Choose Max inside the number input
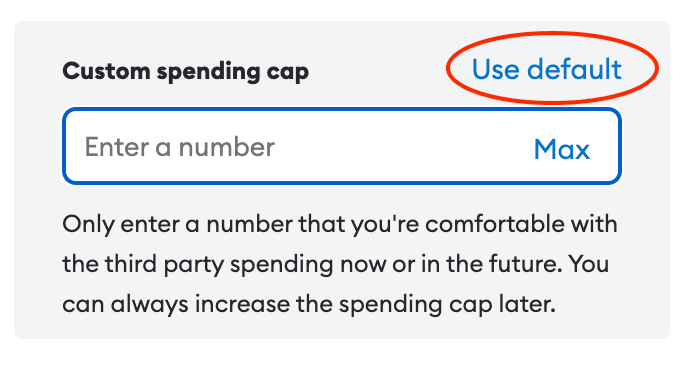Screen dimensions: 690x366 tap(562, 150)
